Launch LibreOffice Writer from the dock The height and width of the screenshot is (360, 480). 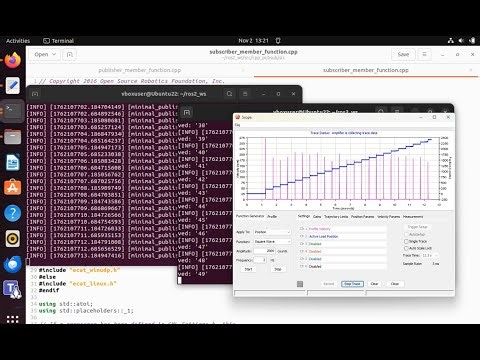(x=13, y=162)
